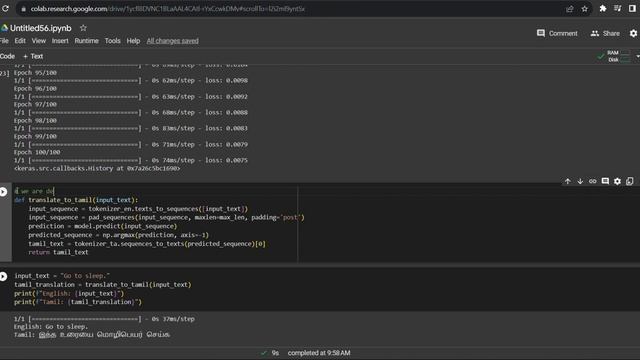
Task: Open the Tools menu
Action: point(113,41)
